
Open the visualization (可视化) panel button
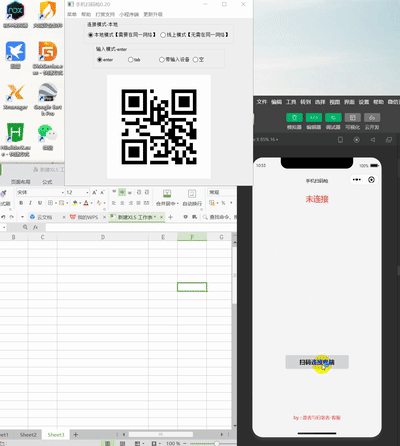353,118
